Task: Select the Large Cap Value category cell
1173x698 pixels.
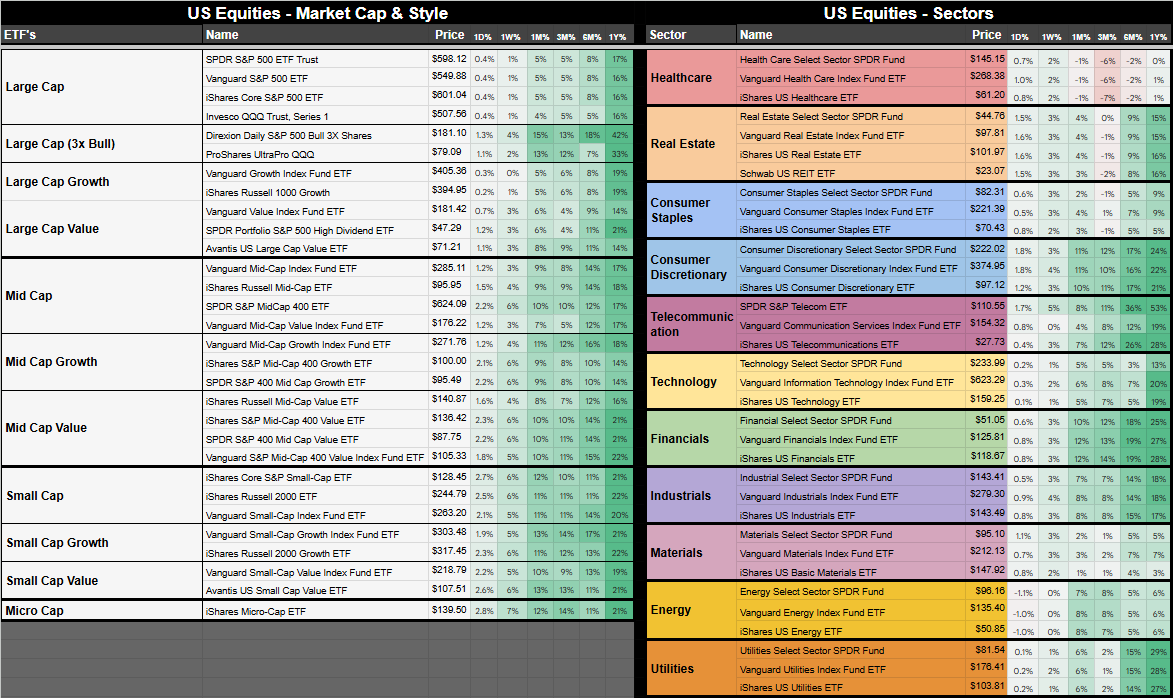Action: coord(102,229)
